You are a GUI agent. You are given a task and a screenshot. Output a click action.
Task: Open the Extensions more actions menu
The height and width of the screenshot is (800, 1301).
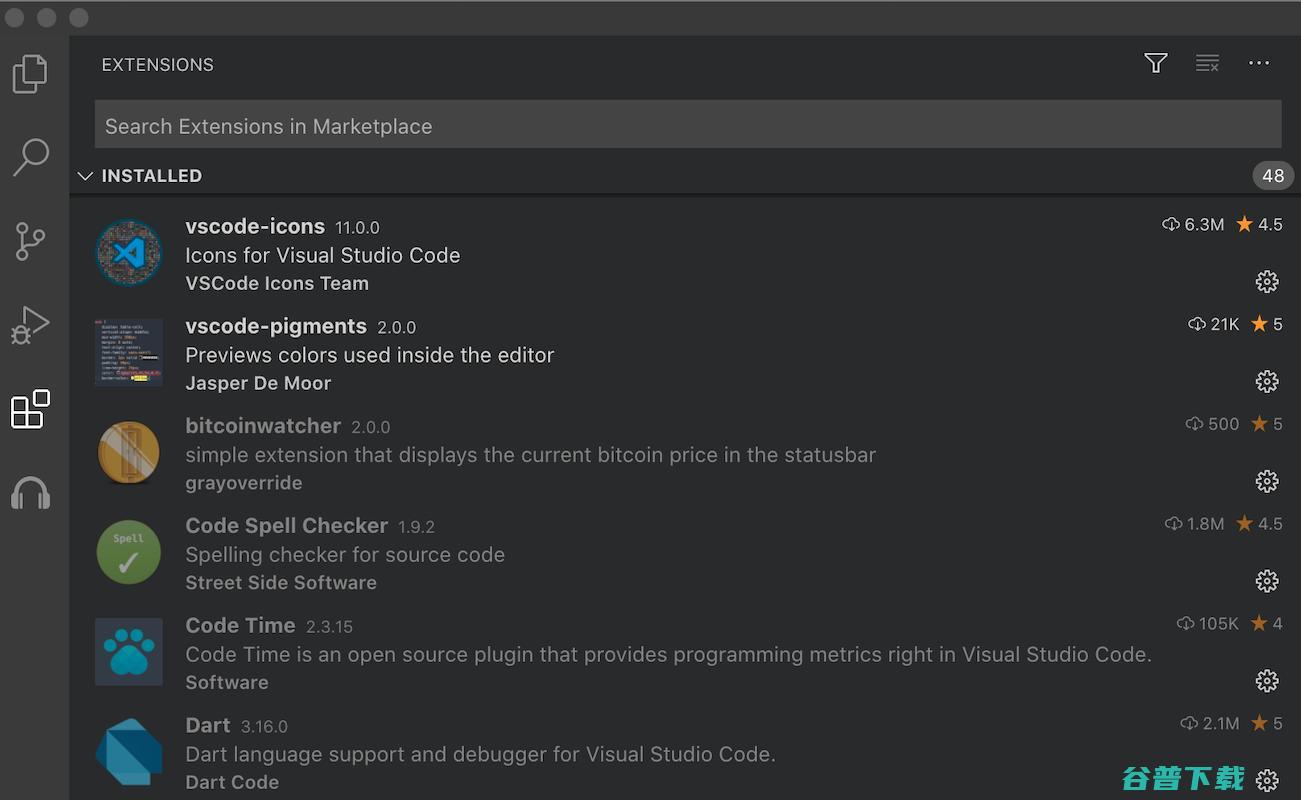(1259, 63)
